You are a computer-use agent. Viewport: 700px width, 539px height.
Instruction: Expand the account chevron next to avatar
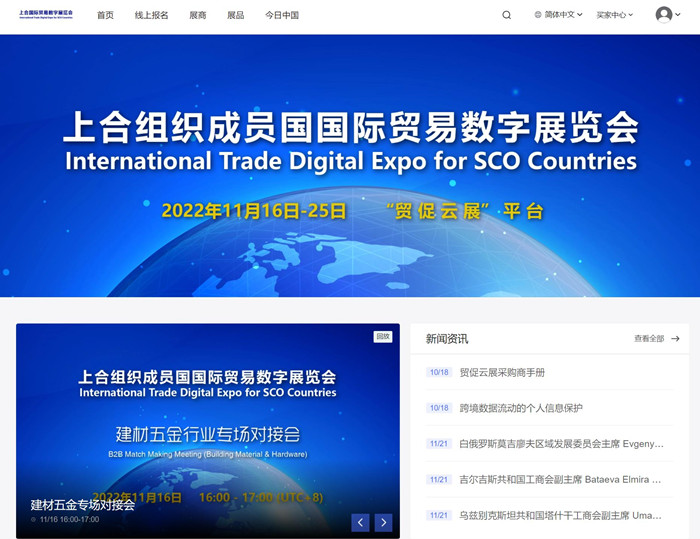pos(678,15)
